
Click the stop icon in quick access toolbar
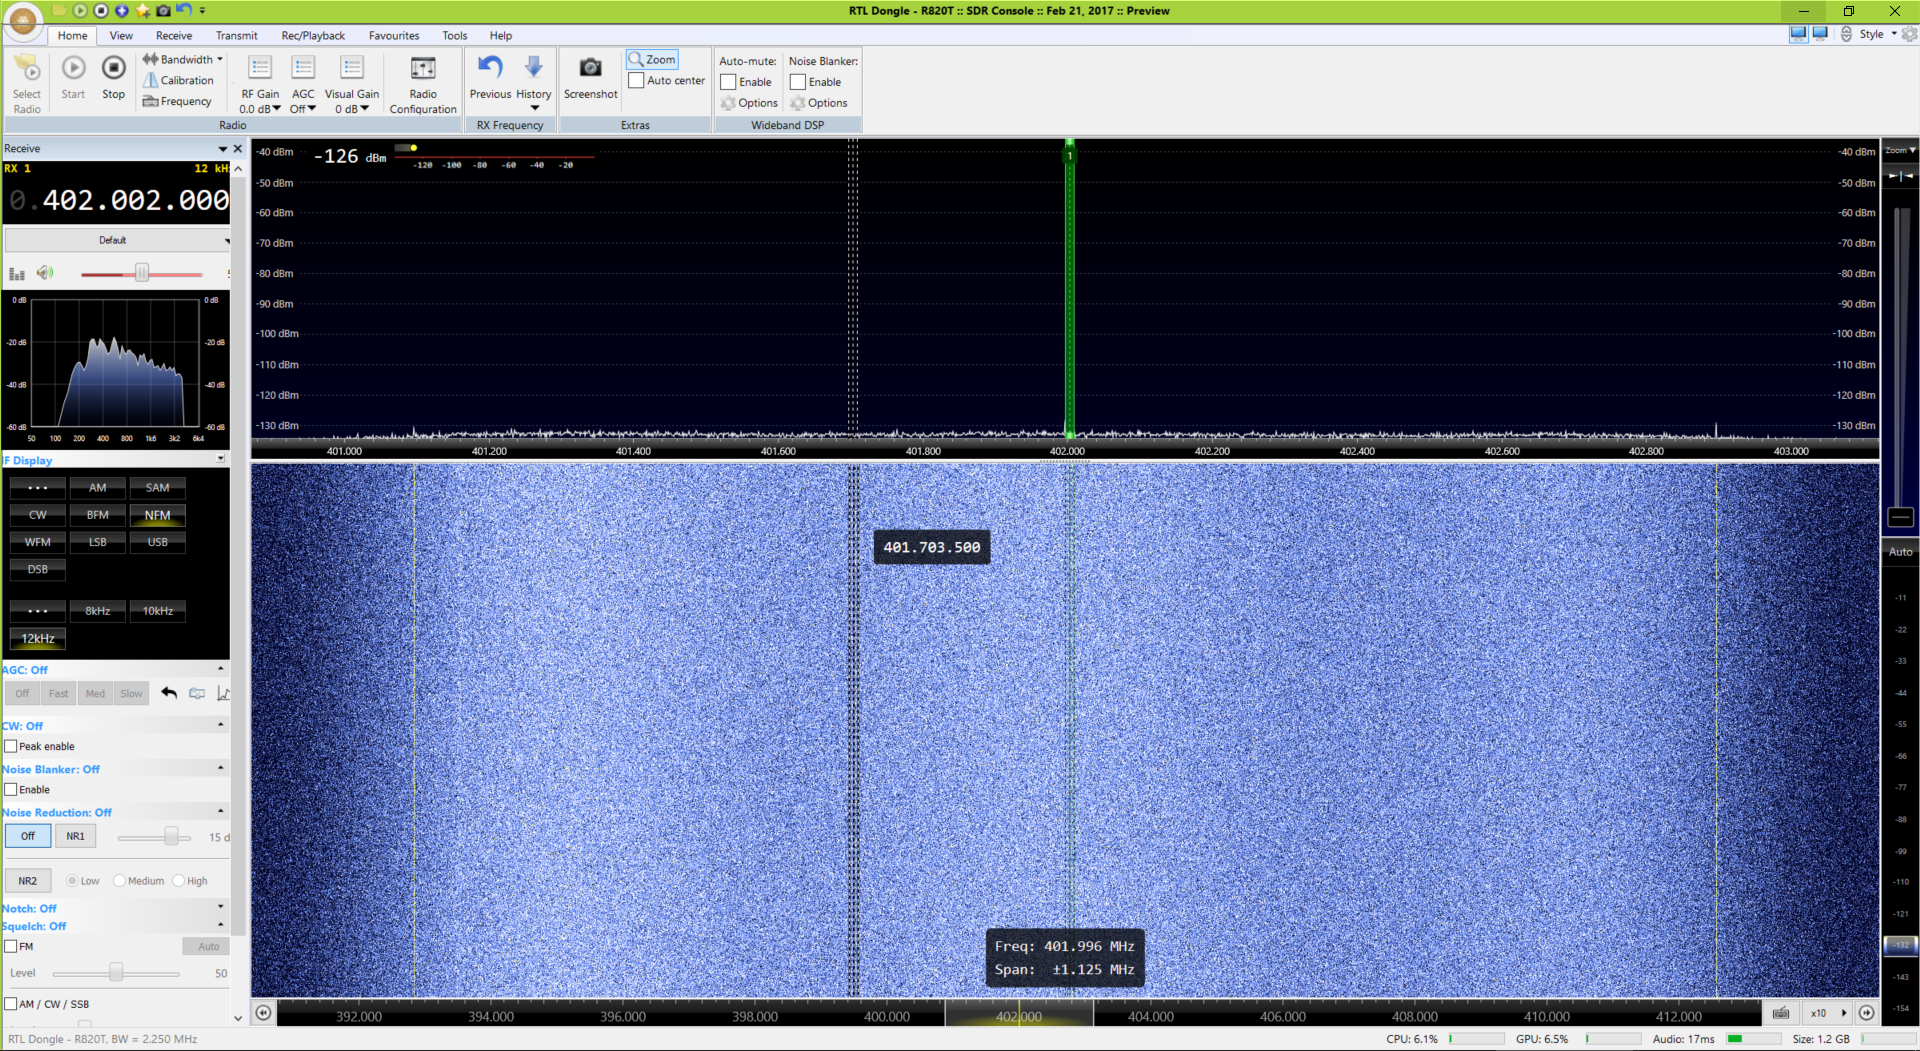point(101,10)
